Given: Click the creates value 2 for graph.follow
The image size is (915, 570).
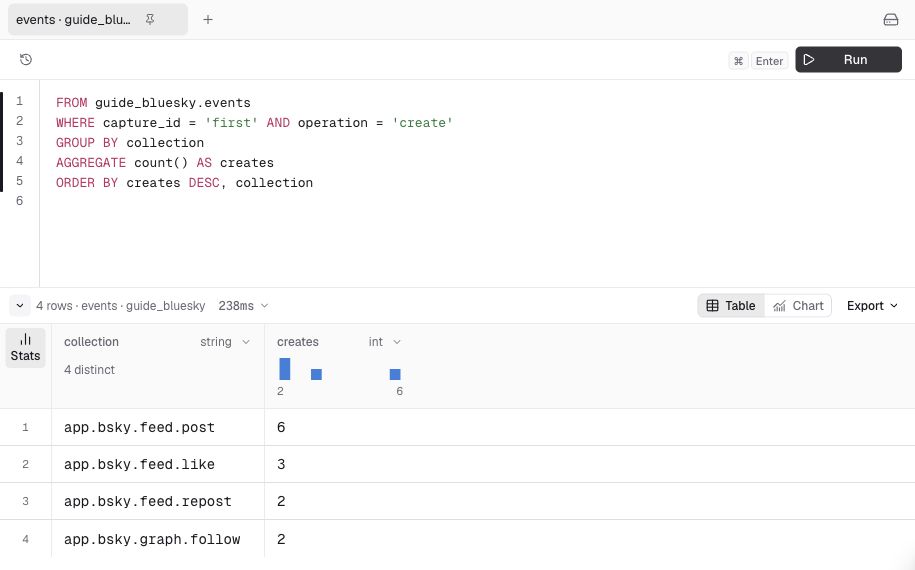Looking at the screenshot, I should pos(281,539).
